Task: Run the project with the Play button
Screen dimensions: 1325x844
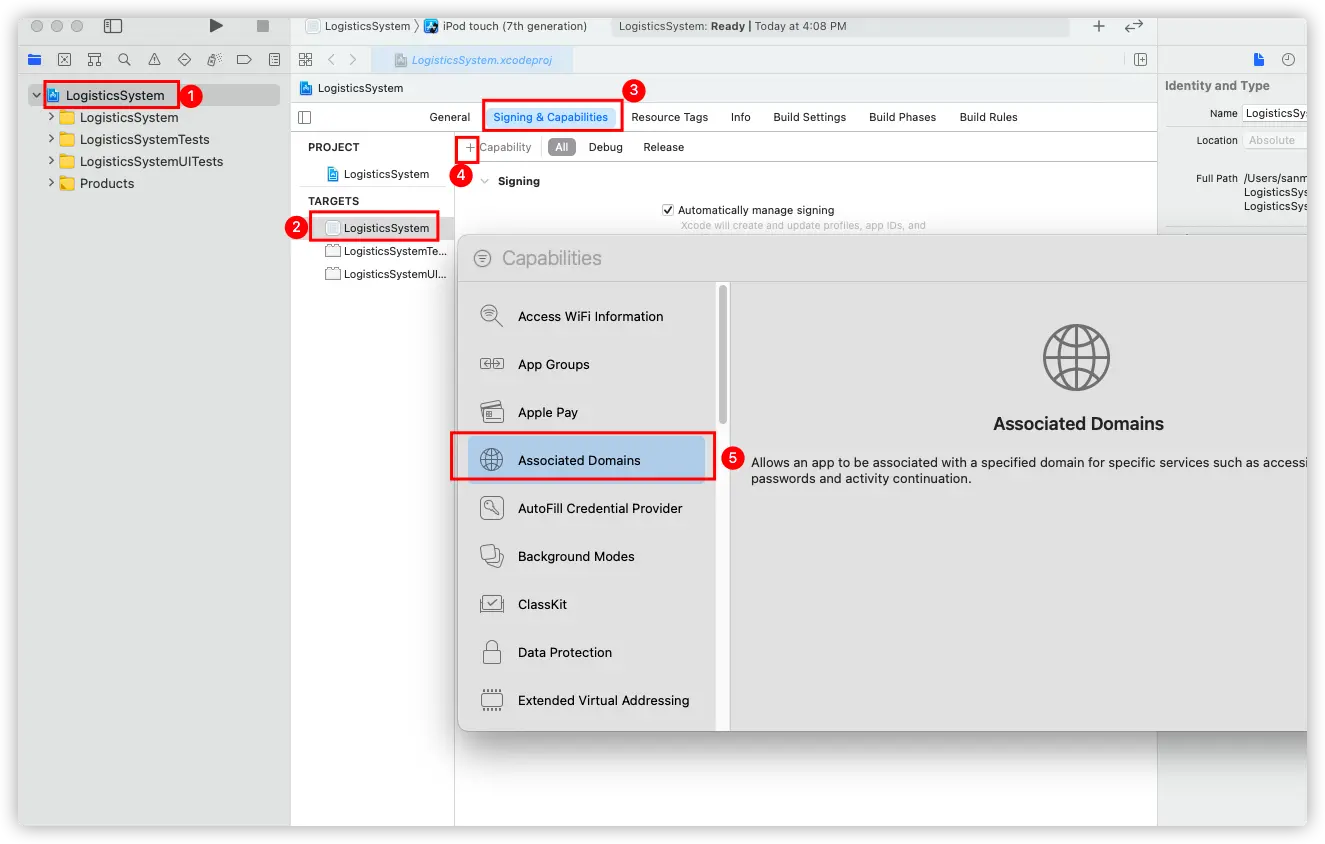Action: click(x=216, y=26)
